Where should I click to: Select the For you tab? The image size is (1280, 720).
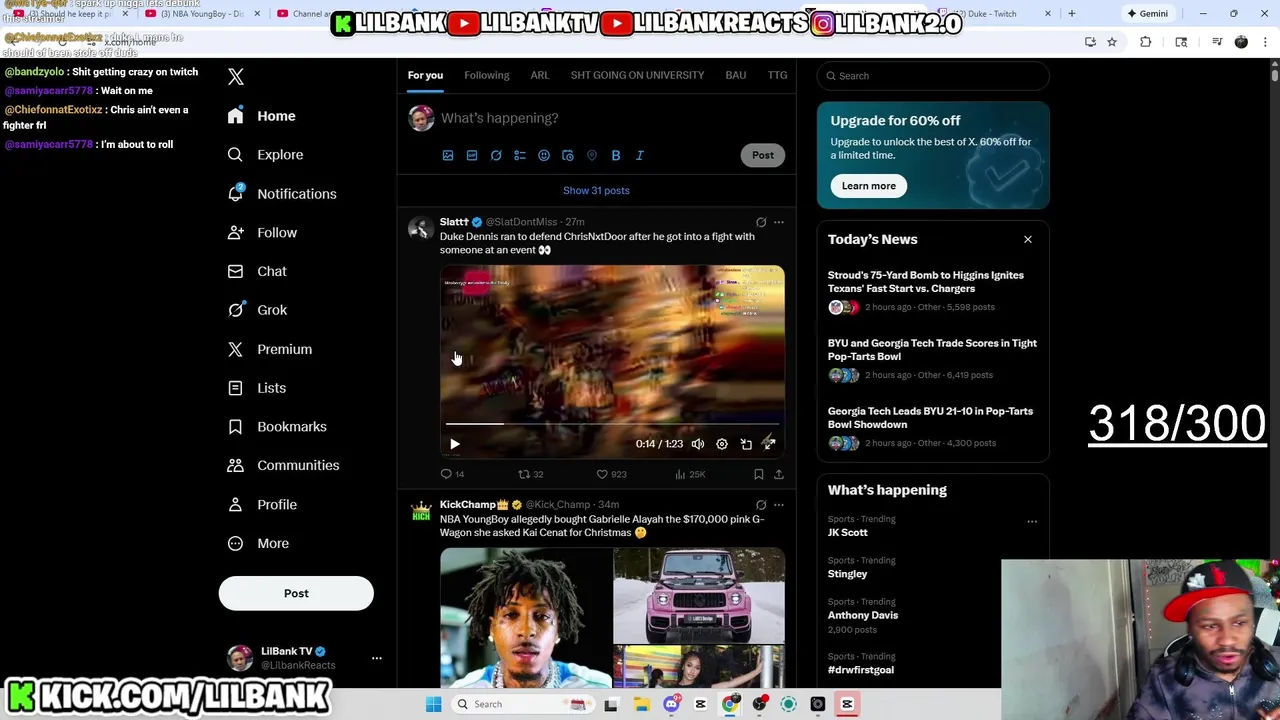425,75
